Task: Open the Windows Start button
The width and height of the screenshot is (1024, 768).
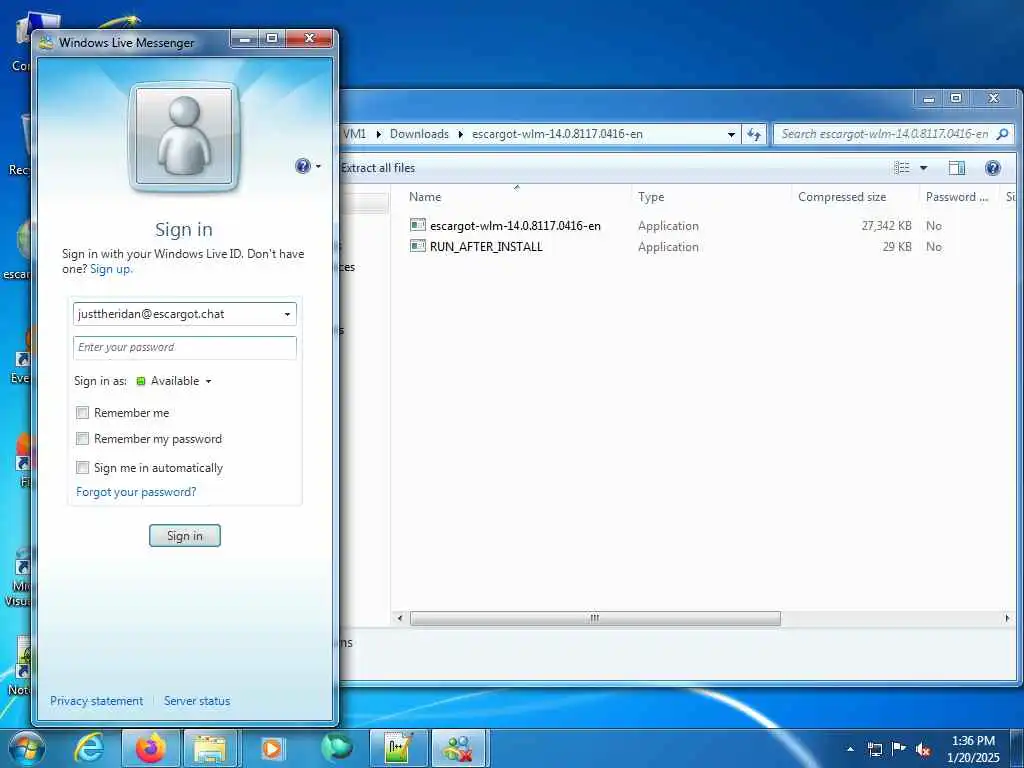Action: tap(27, 749)
